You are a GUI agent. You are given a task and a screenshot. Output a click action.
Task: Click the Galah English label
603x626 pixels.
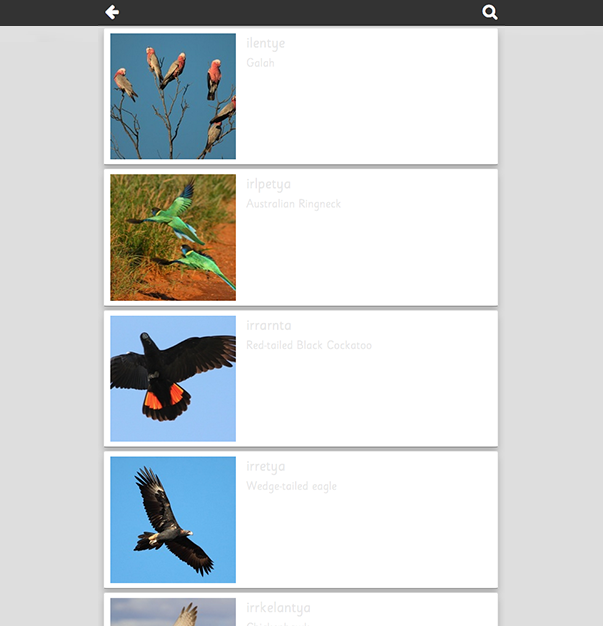click(x=260, y=63)
